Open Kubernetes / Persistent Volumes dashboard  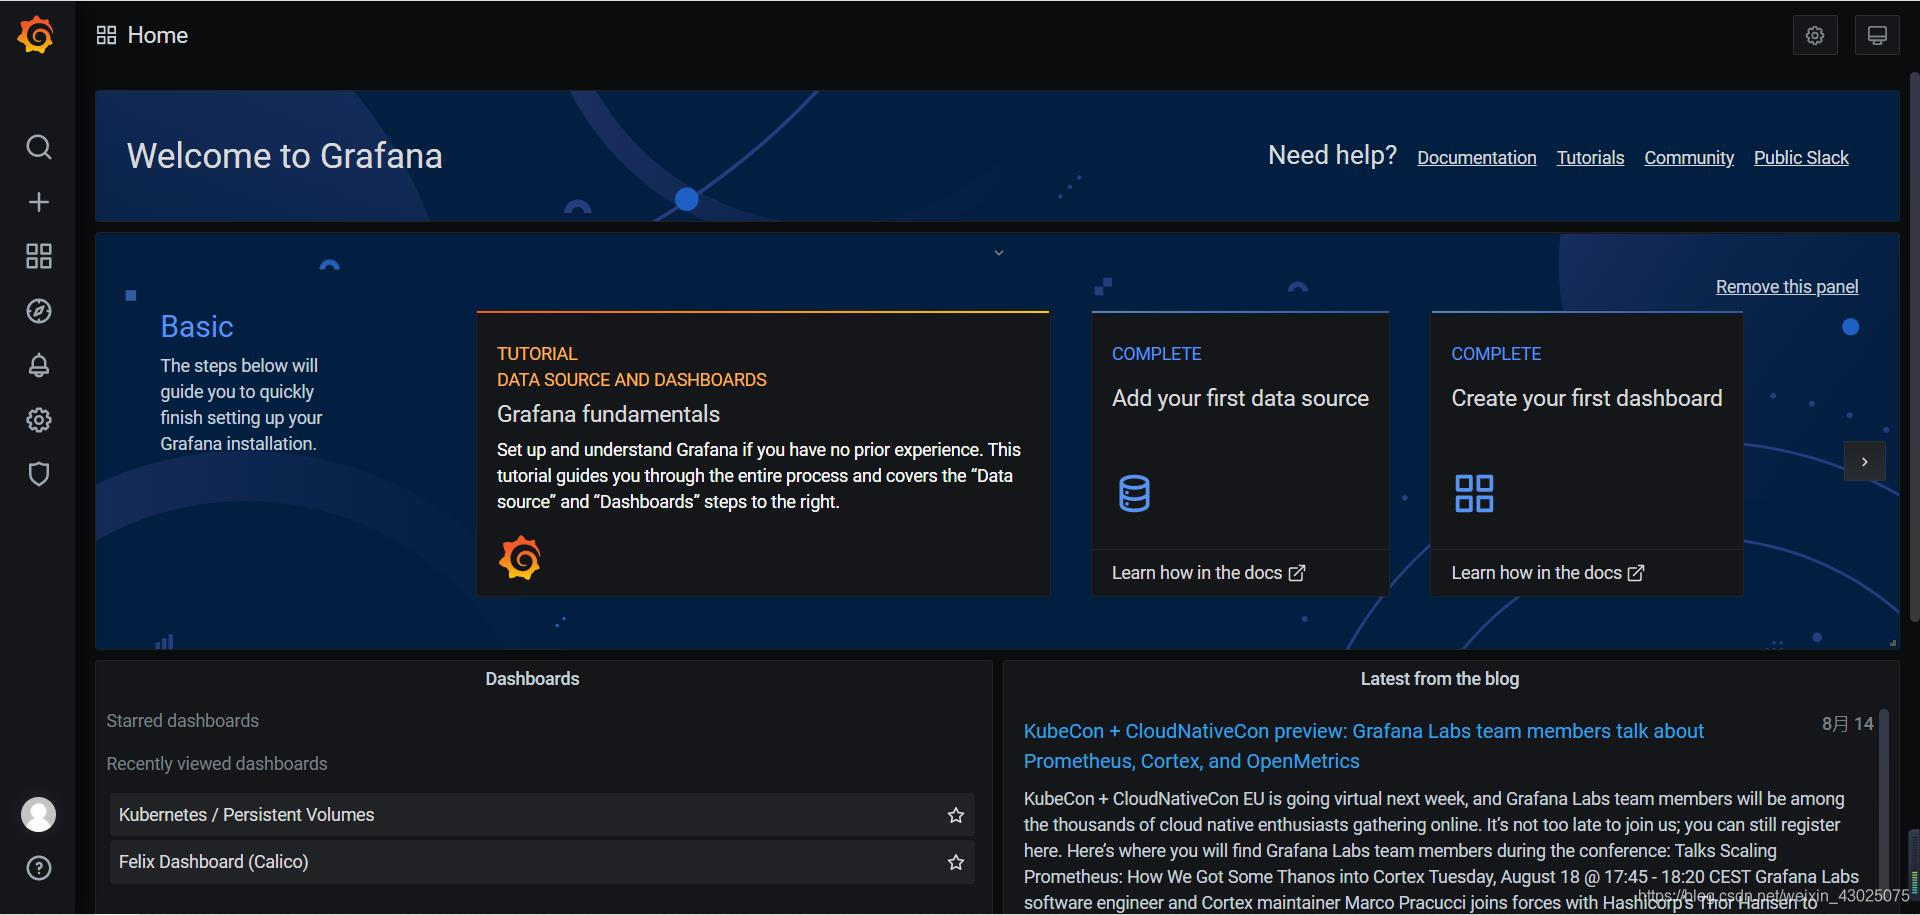(x=542, y=815)
